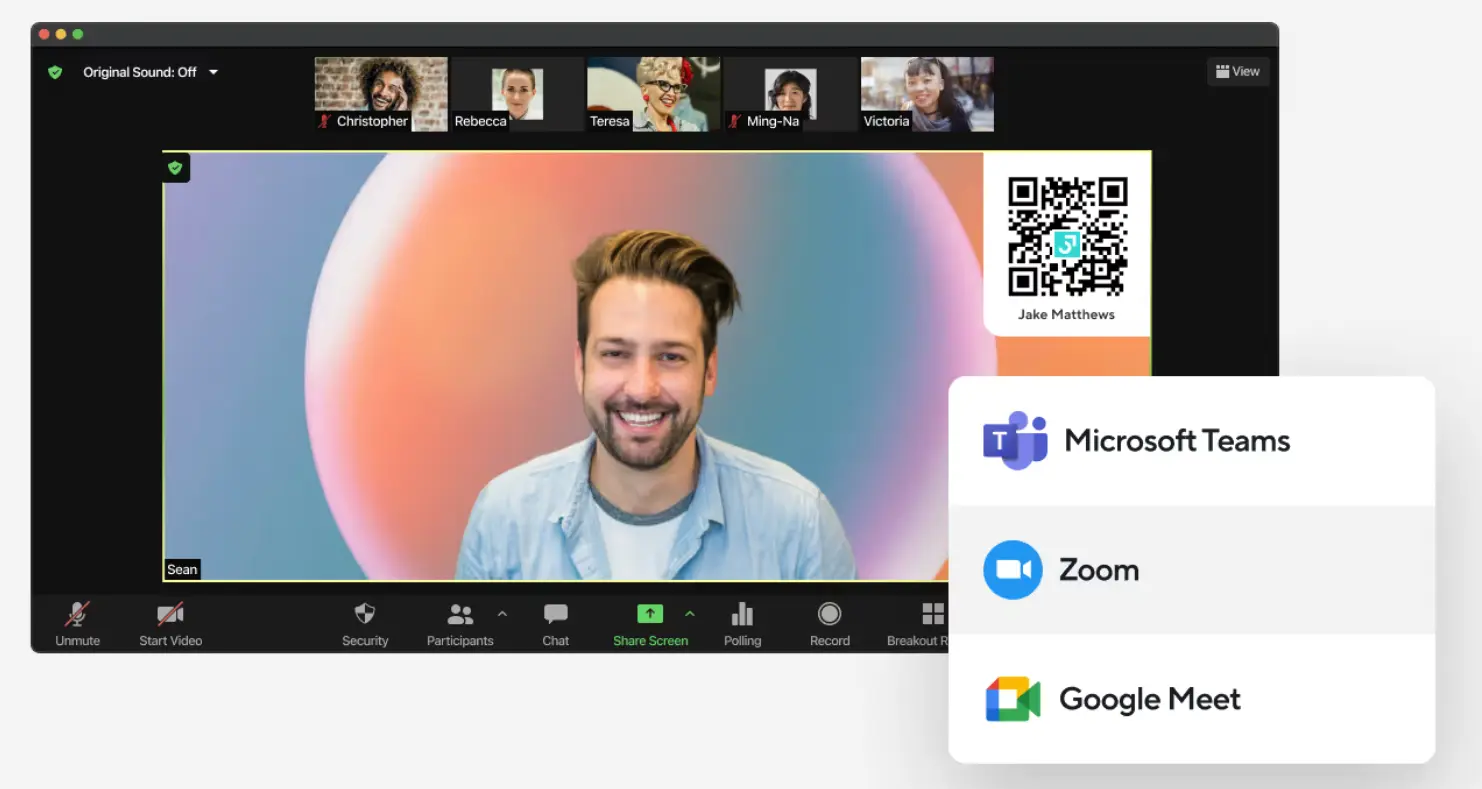
Task: Start recording with the Record button
Action: tap(830, 625)
